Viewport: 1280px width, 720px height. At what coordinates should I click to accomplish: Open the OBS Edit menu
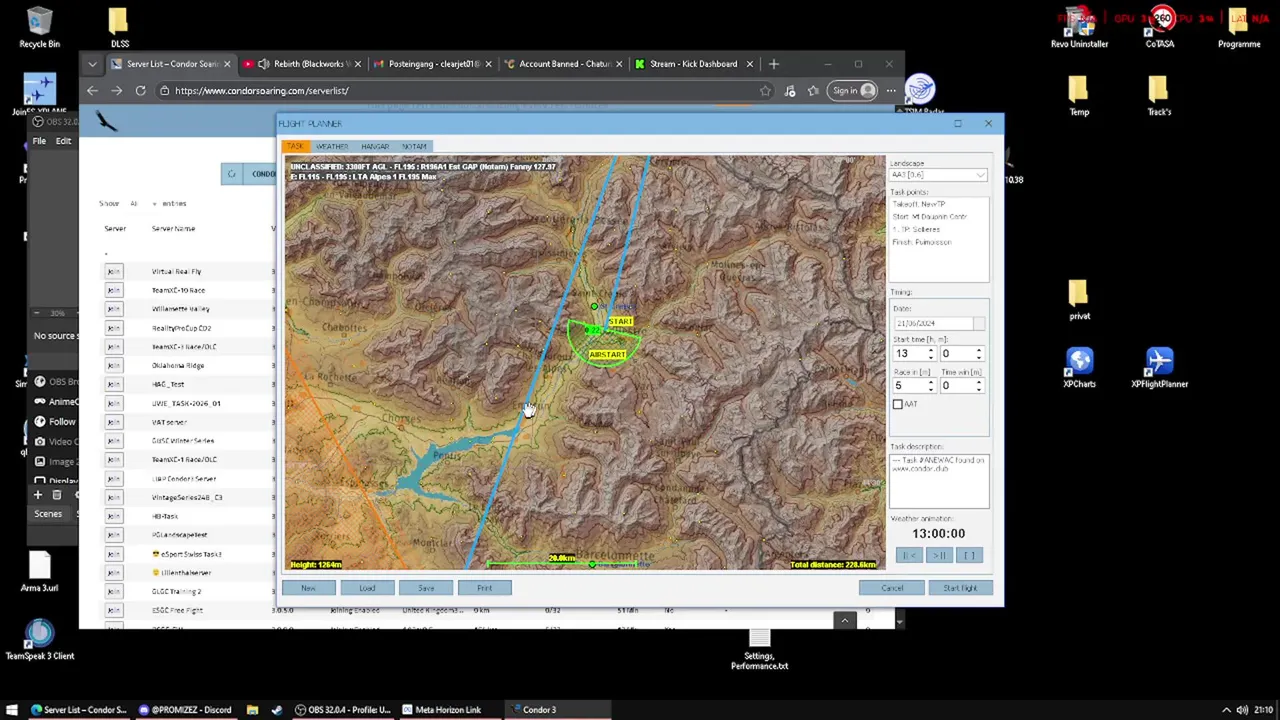(x=63, y=141)
